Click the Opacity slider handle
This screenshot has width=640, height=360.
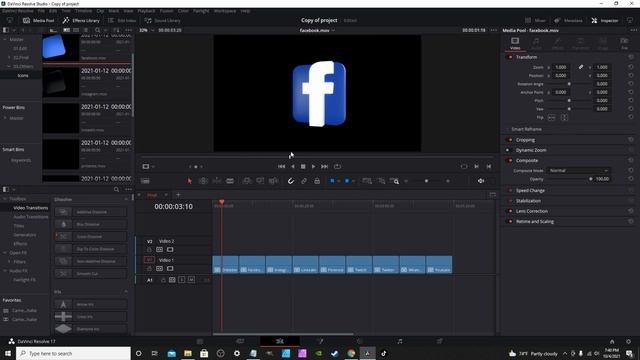(591, 179)
